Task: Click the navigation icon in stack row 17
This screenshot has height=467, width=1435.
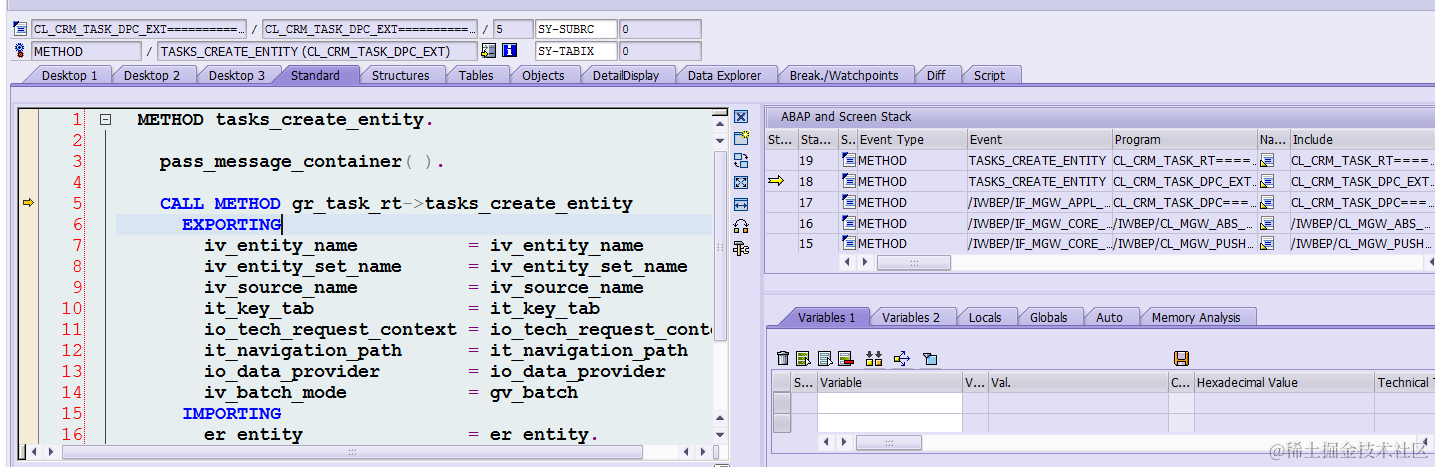Action: point(1267,202)
